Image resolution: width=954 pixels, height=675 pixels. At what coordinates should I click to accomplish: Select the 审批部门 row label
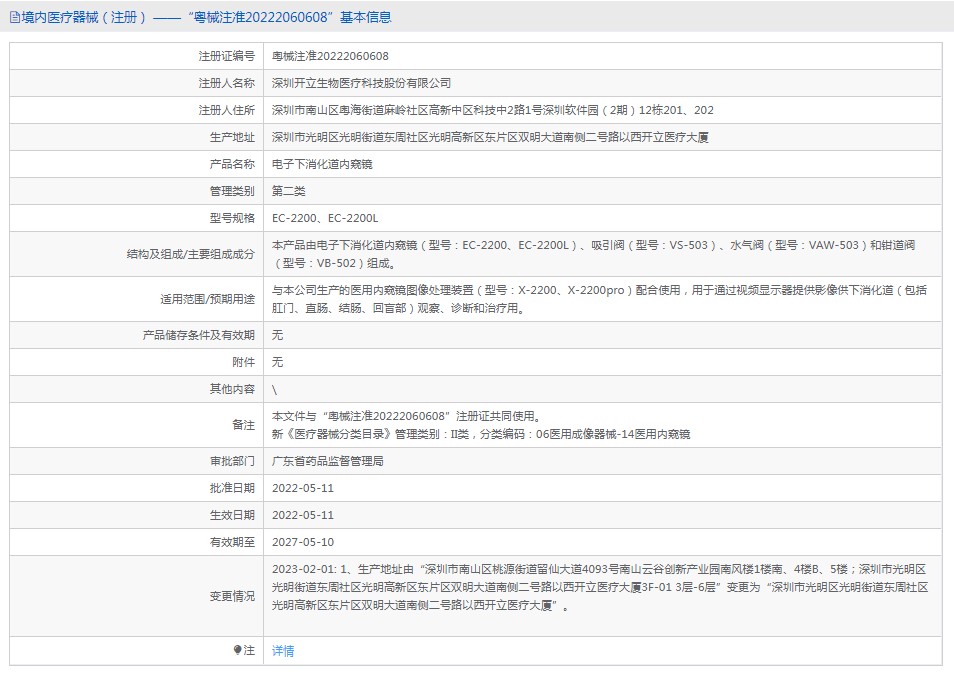232,461
